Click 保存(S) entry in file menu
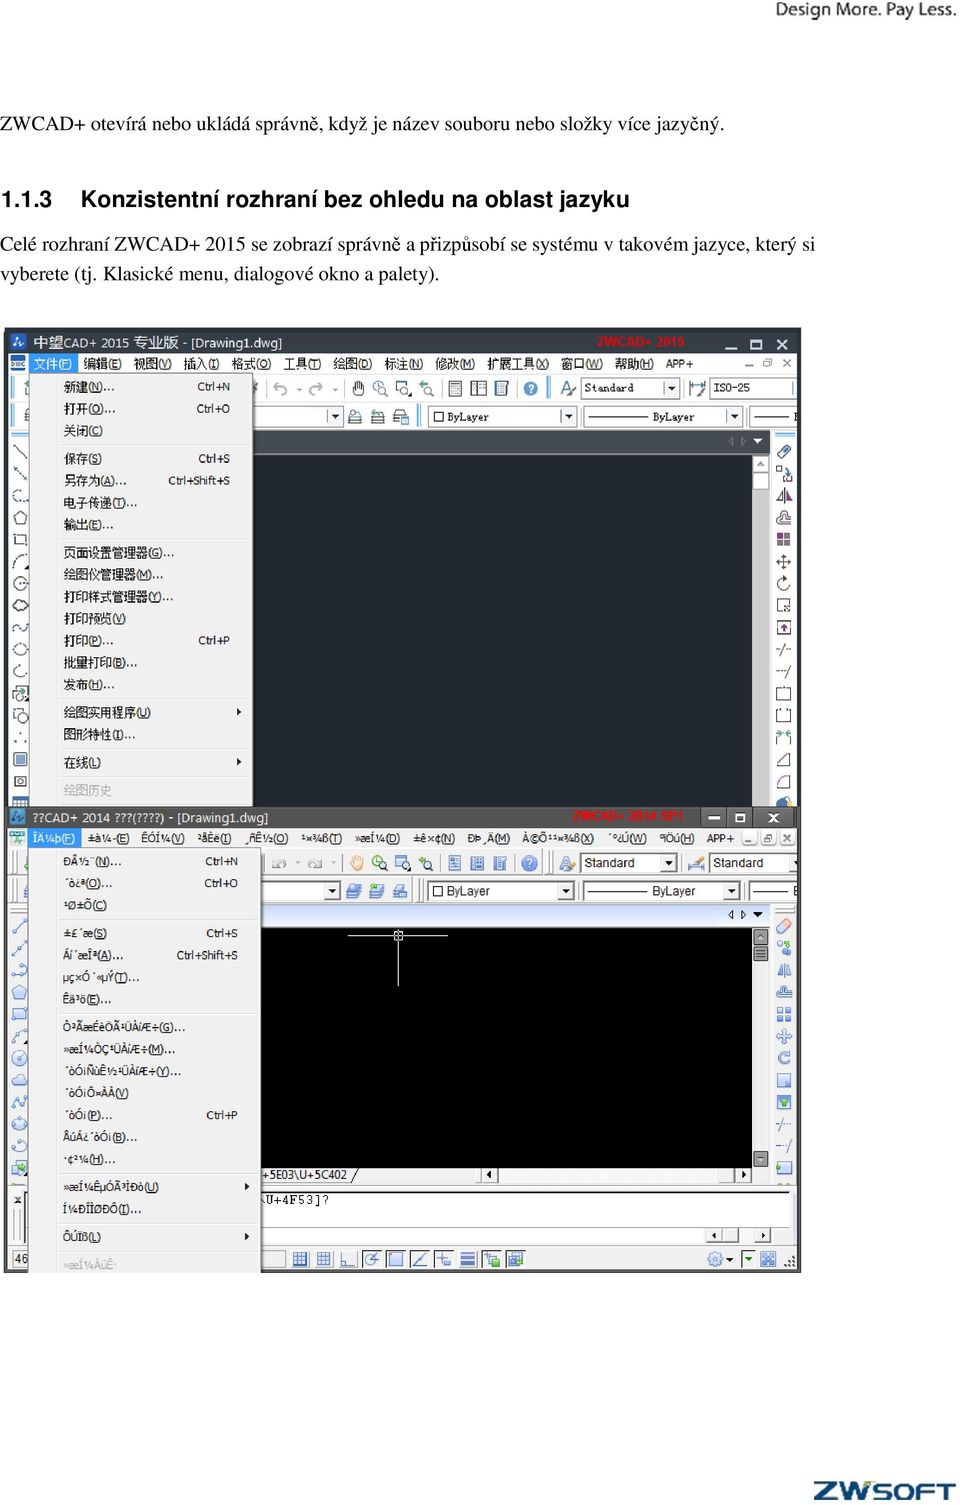Image resolution: width=960 pixels, height=1505 pixels. [146, 459]
